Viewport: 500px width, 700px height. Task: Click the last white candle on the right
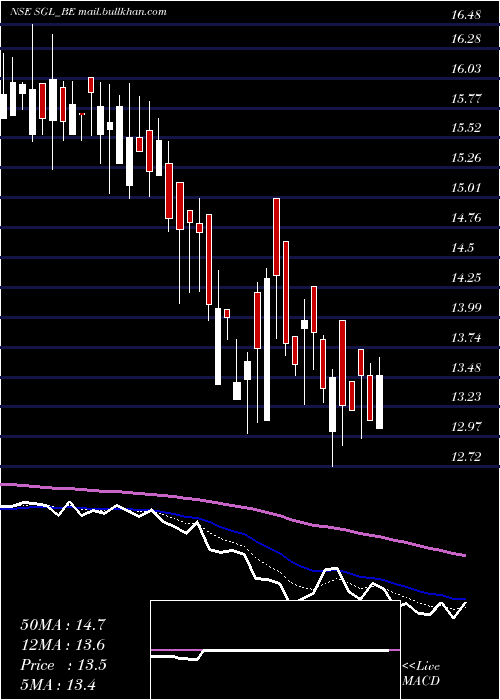point(379,402)
